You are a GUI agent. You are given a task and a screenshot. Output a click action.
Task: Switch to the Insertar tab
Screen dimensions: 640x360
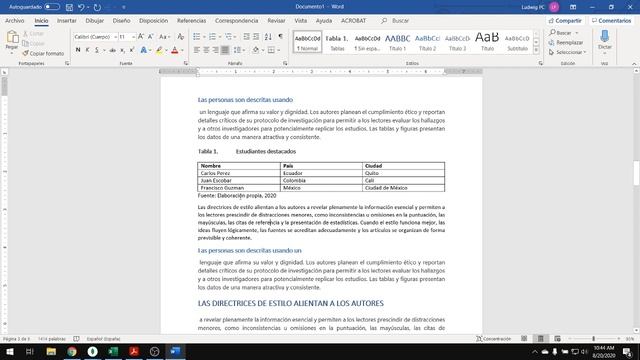pos(67,20)
